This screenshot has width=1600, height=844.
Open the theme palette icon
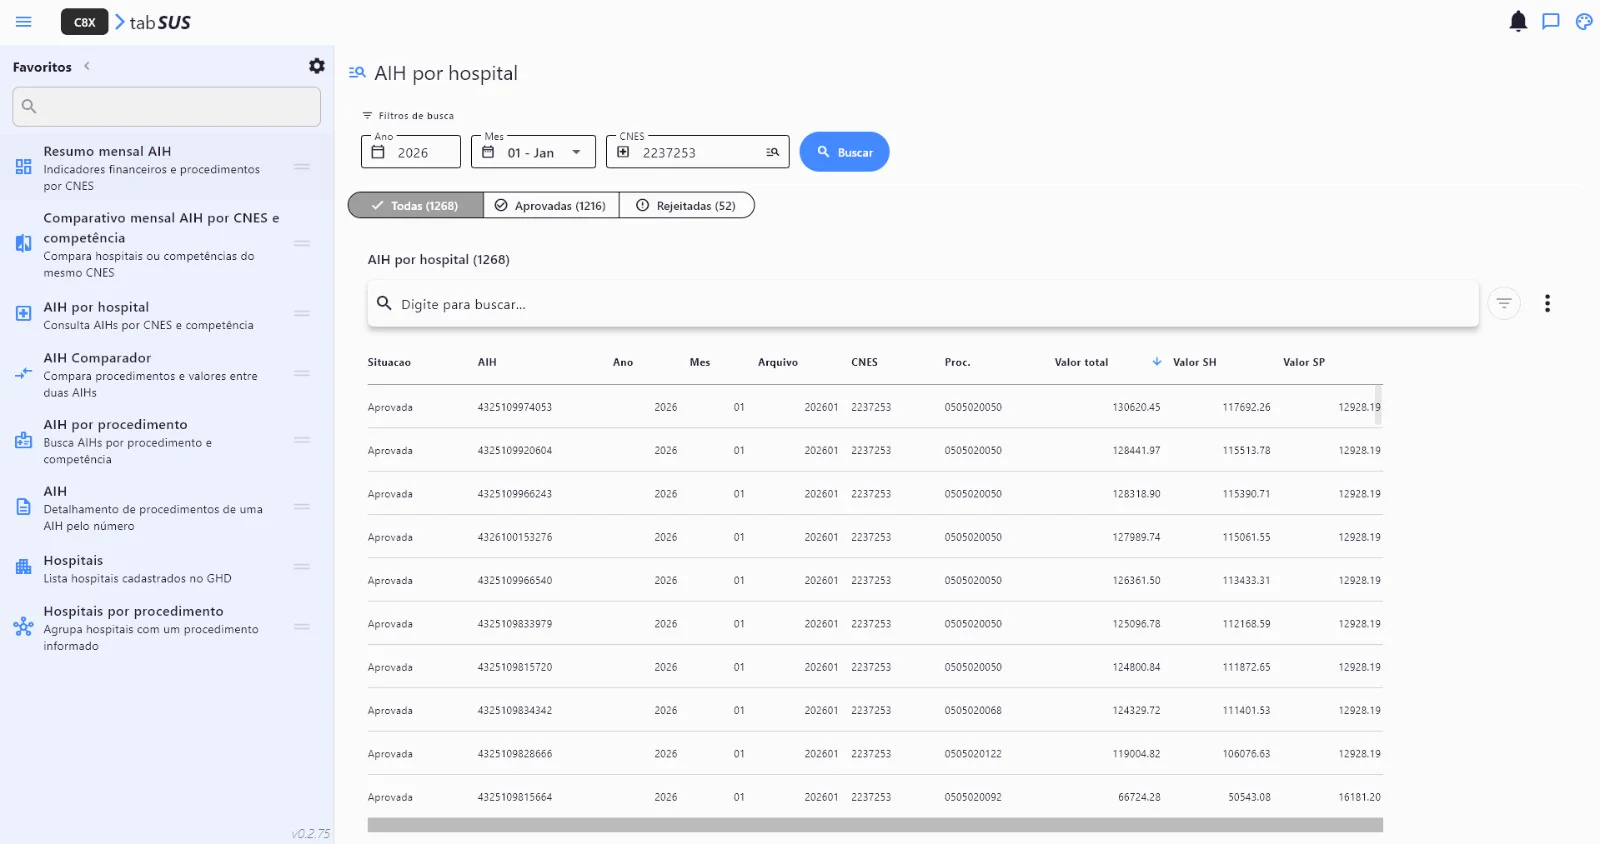1584,22
